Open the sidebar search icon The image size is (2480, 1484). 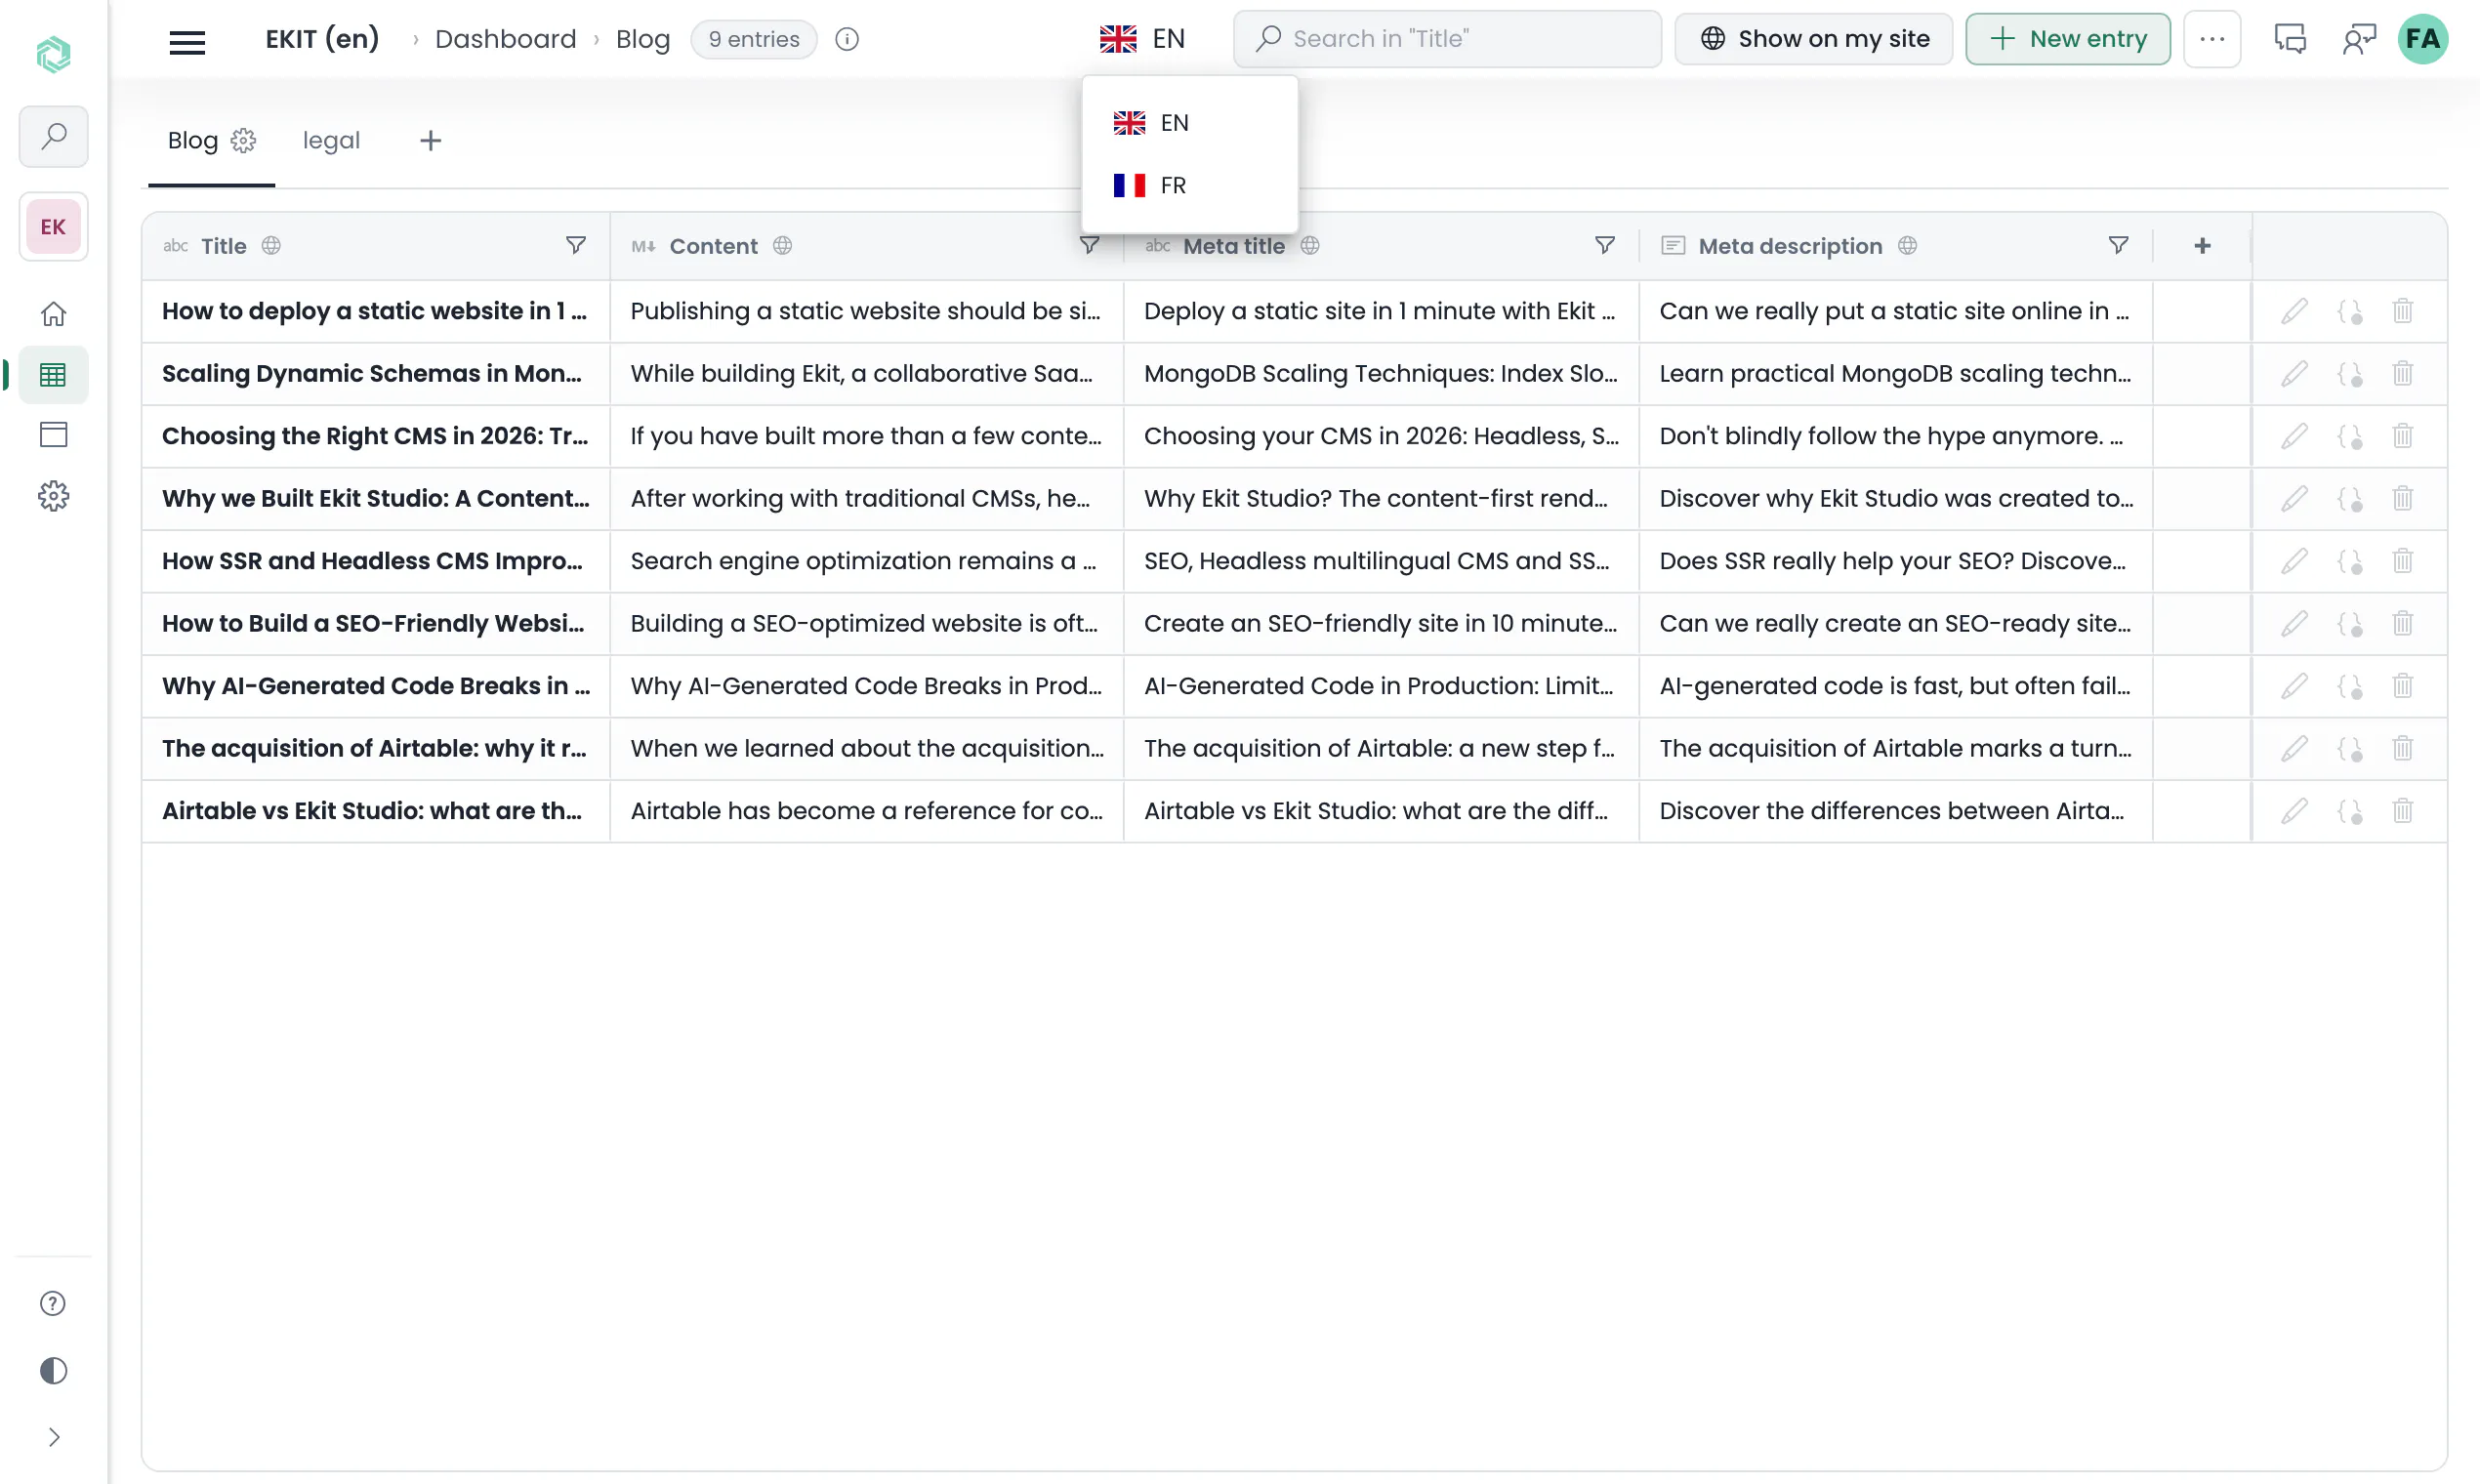pyautogui.click(x=54, y=136)
